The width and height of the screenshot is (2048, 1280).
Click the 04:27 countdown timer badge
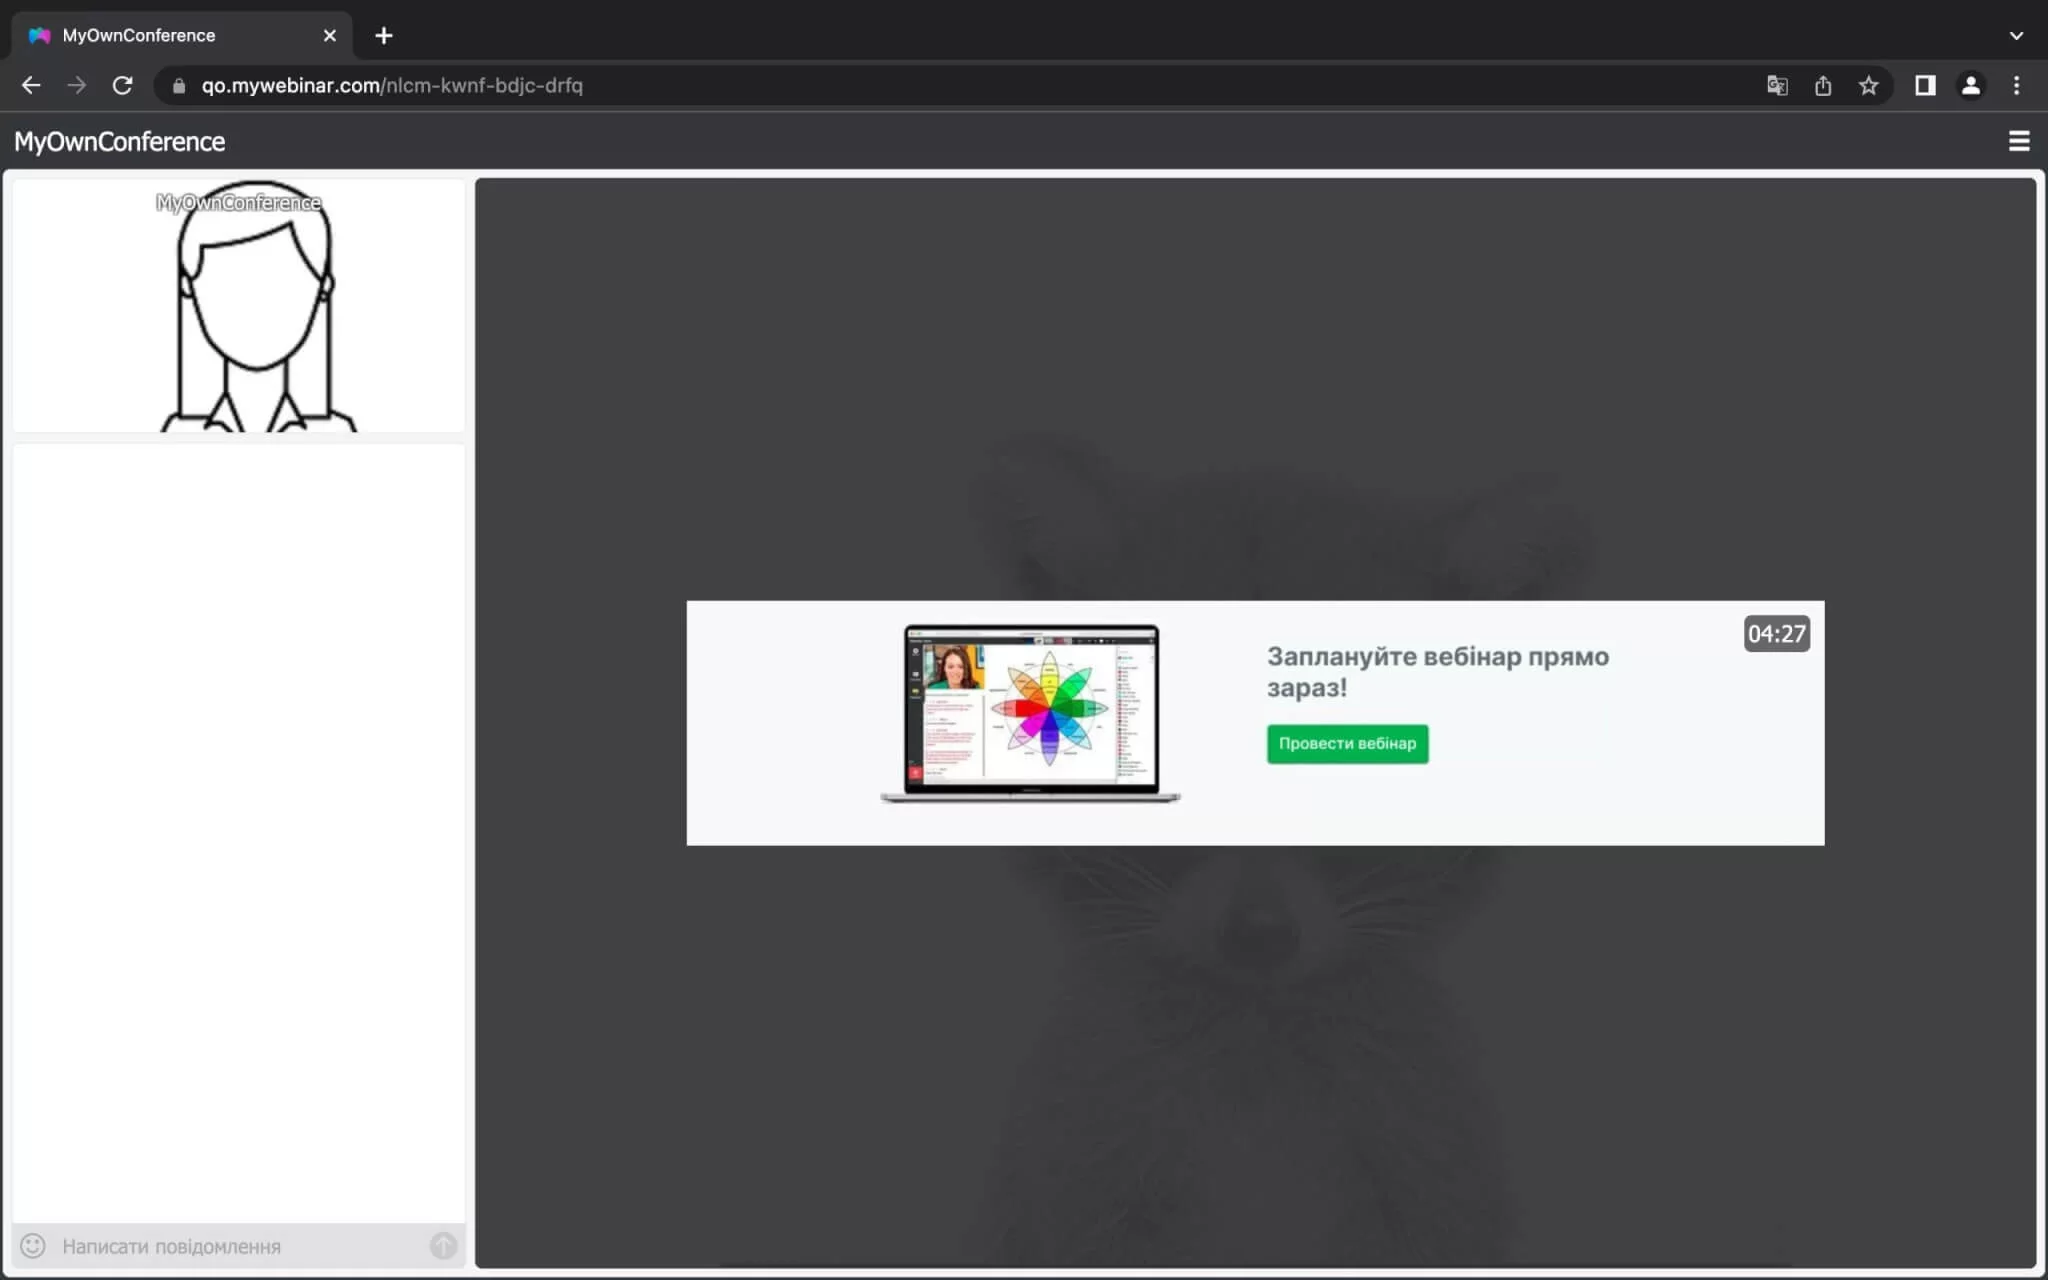coord(1776,634)
